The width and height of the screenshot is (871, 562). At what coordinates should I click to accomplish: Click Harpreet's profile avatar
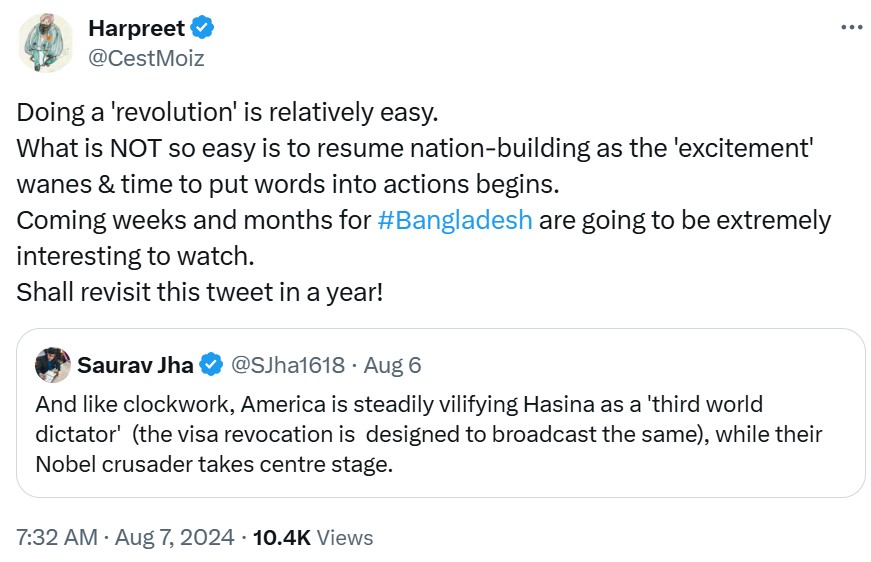coord(45,43)
